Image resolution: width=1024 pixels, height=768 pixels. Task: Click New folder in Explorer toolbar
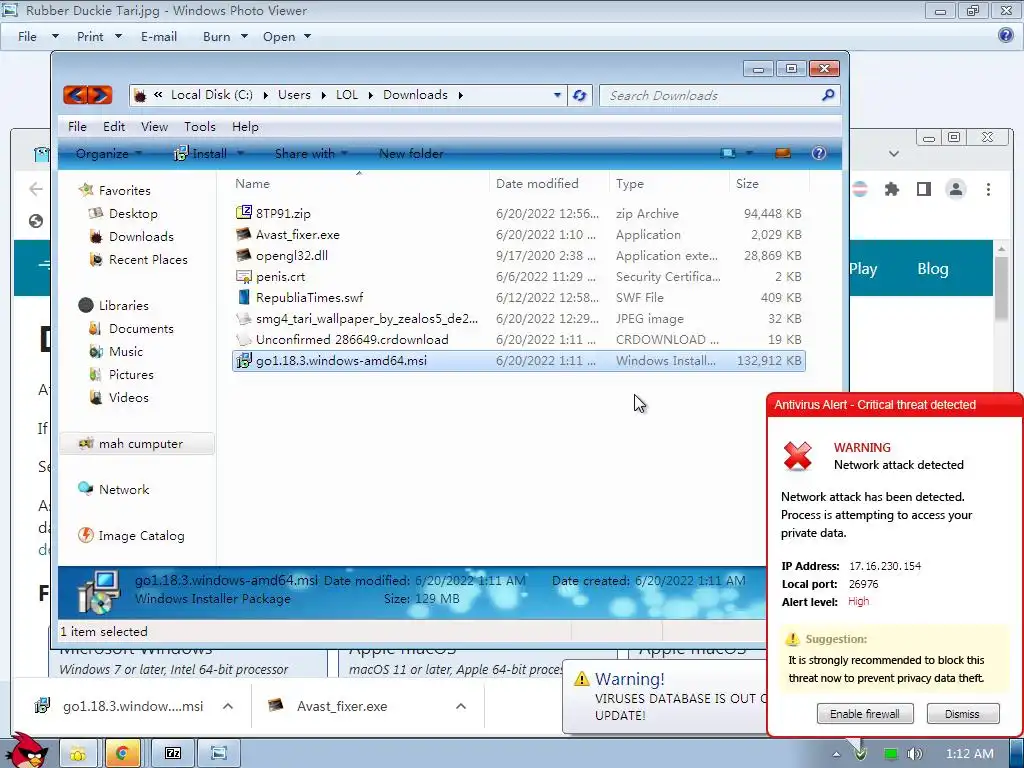click(411, 153)
